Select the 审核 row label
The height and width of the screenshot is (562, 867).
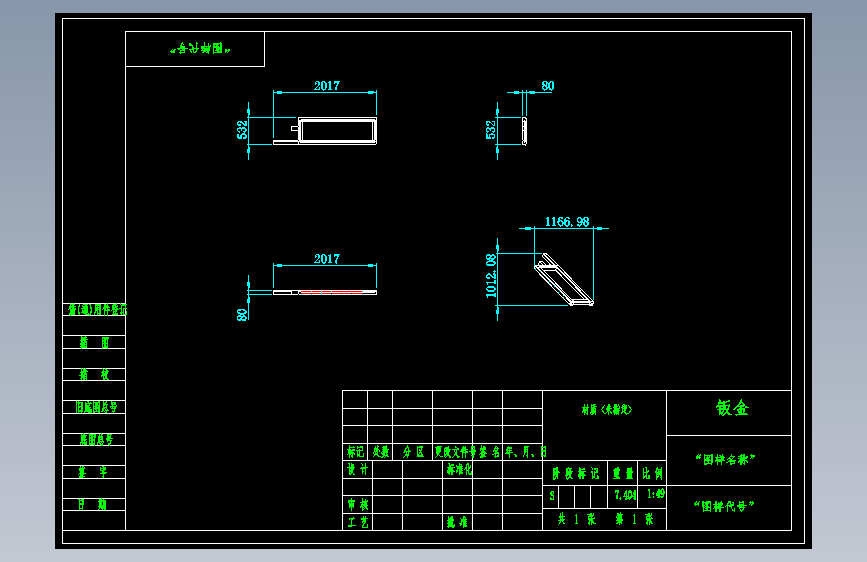coord(358,504)
